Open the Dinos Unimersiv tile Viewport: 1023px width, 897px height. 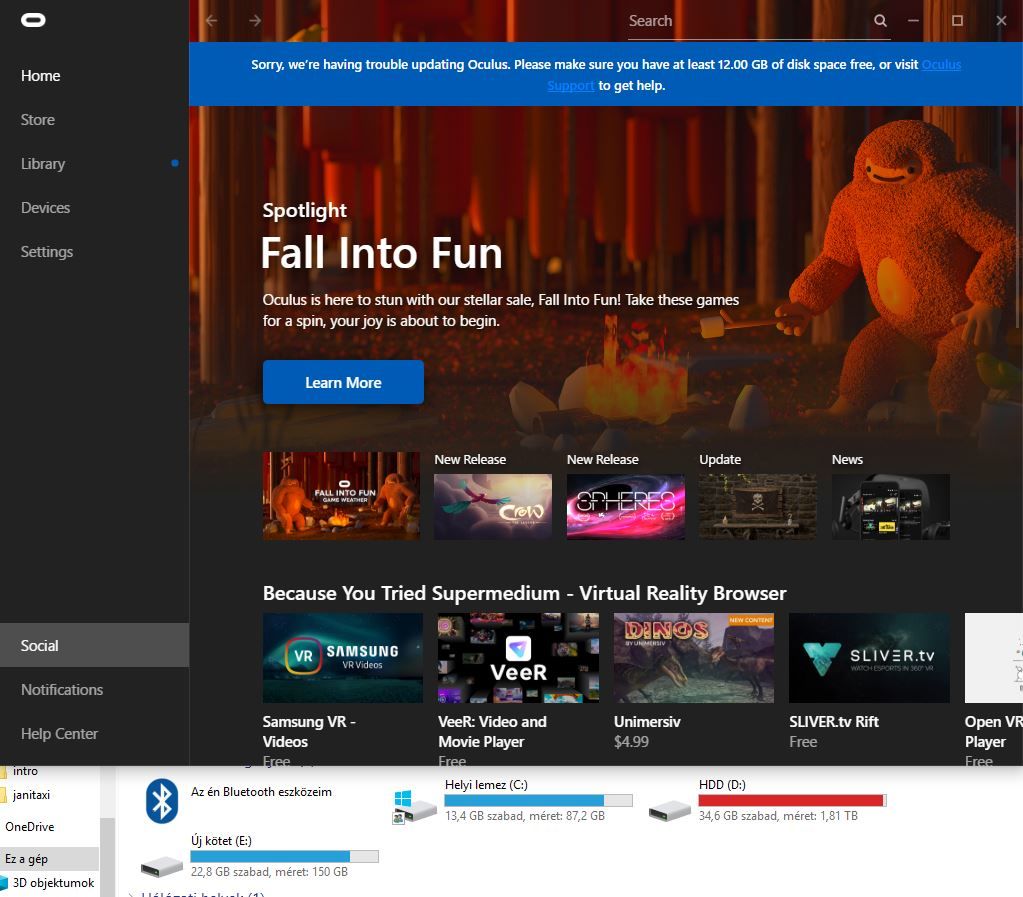(694, 658)
